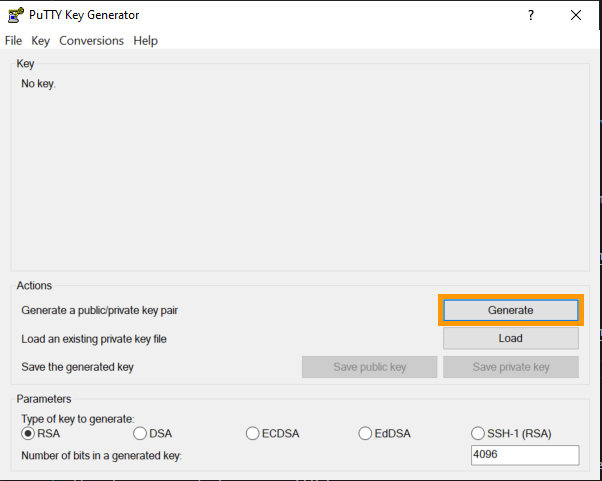
Task: Select ECDSA as the key type
Action: [x=253, y=433]
